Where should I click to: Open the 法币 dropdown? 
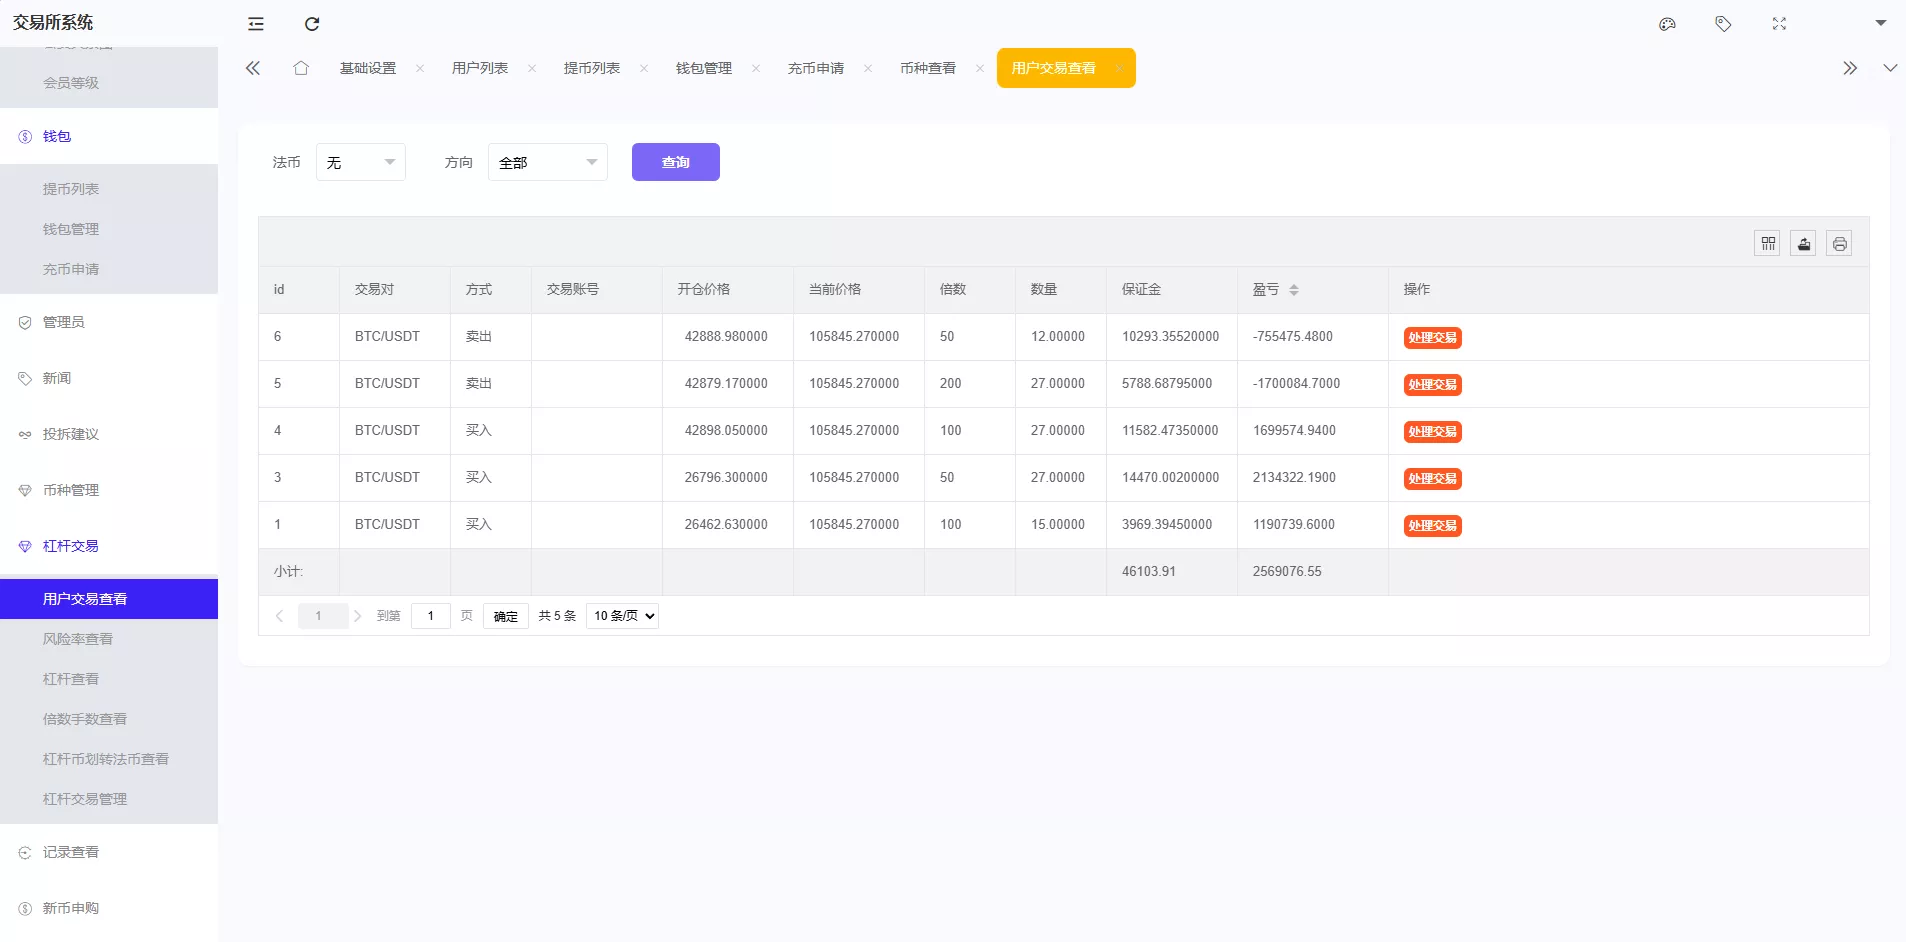[x=360, y=162]
